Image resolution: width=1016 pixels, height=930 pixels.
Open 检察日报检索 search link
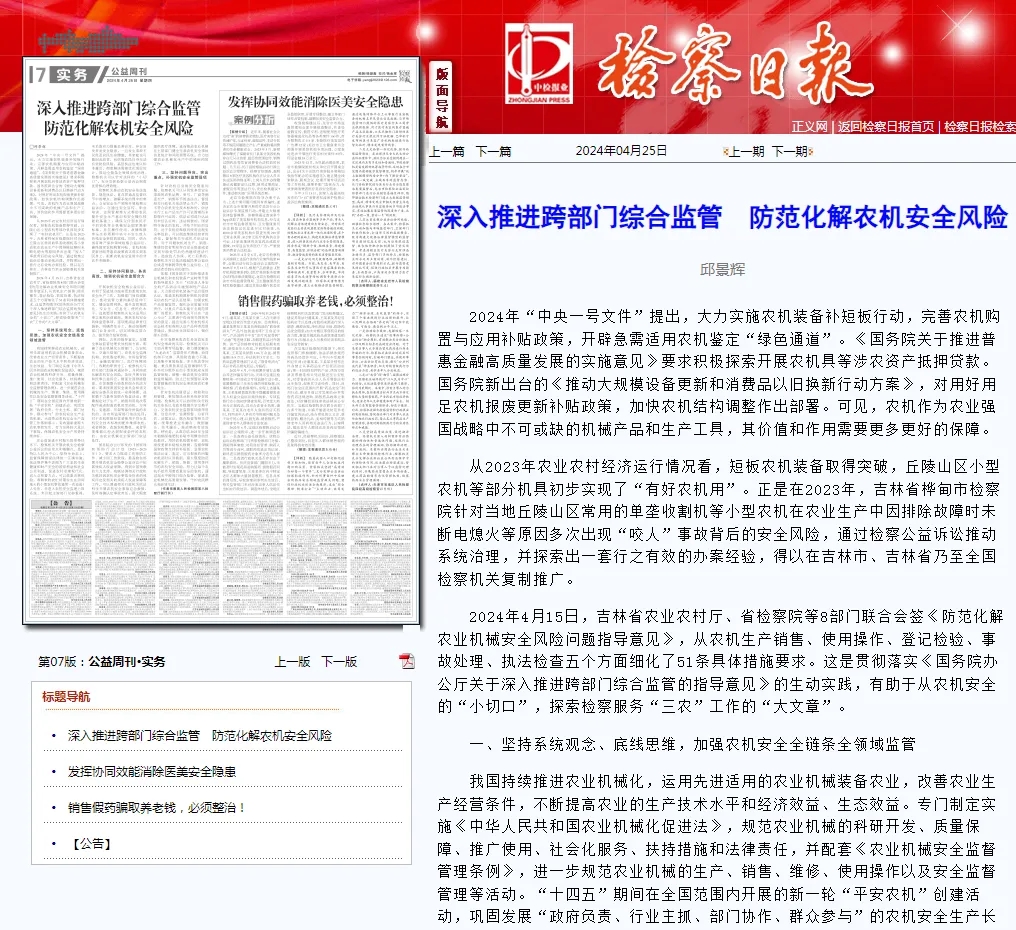click(x=980, y=127)
